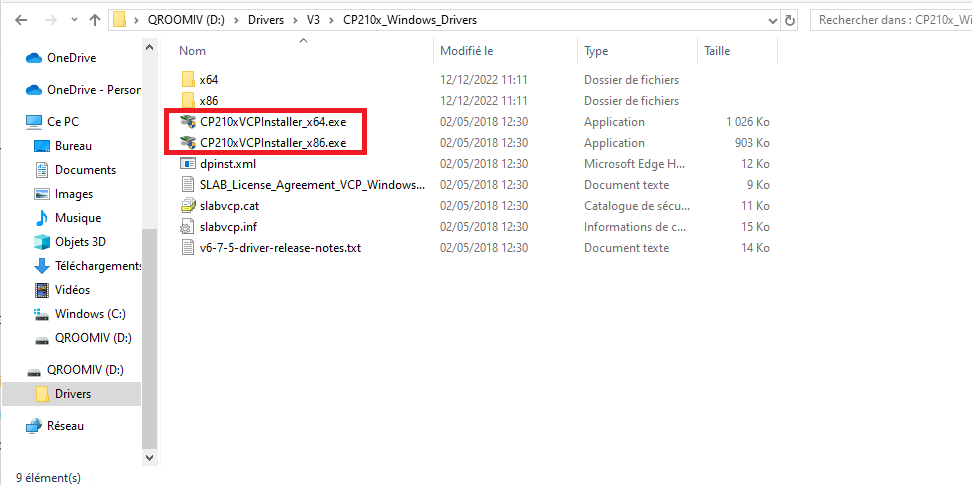972x485 pixels.
Task: Click the CP210xVCPInstaller_x86.exe file name
Action: pos(273,143)
